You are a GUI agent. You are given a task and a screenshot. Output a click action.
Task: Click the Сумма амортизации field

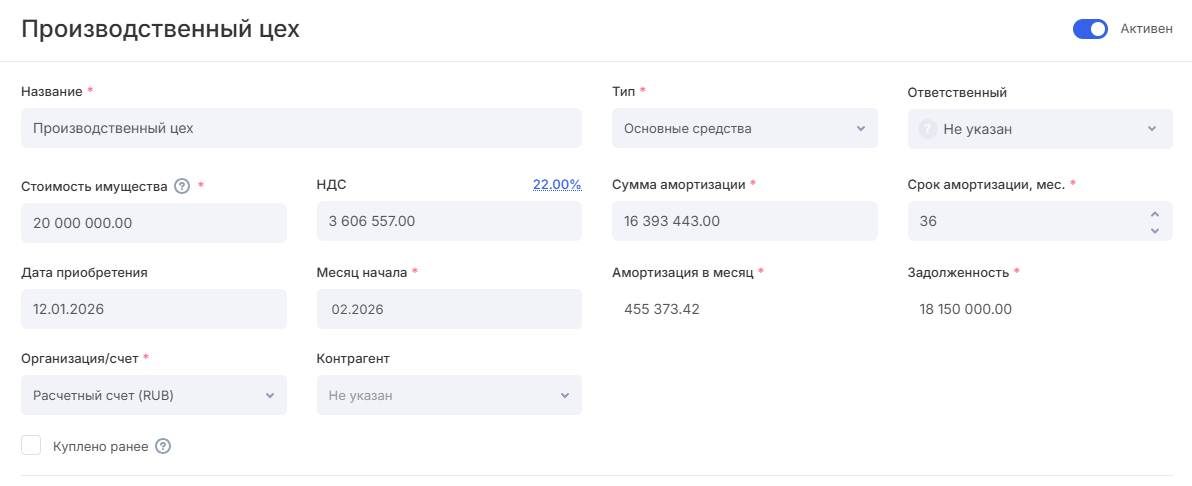tap(744, 221)
